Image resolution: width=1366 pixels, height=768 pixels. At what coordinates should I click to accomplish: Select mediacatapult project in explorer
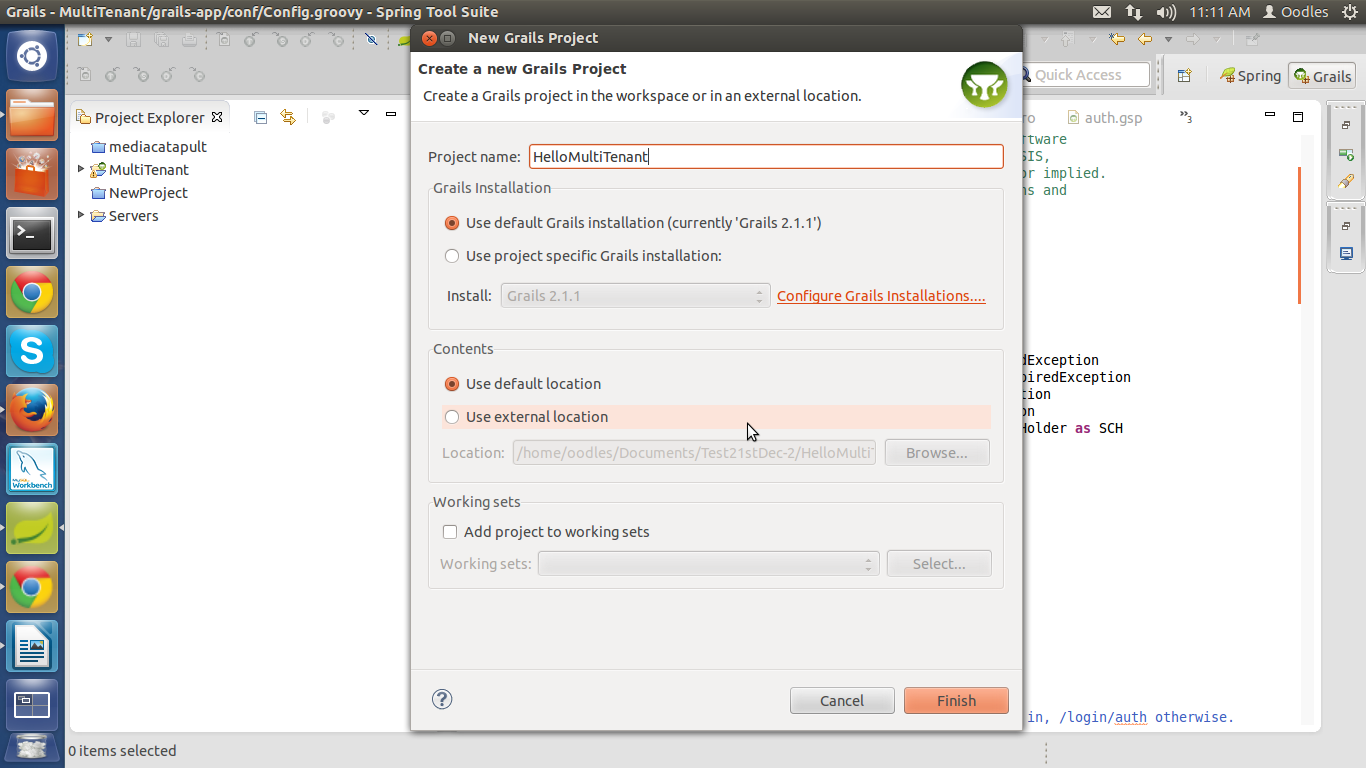(x=158, y=146)
